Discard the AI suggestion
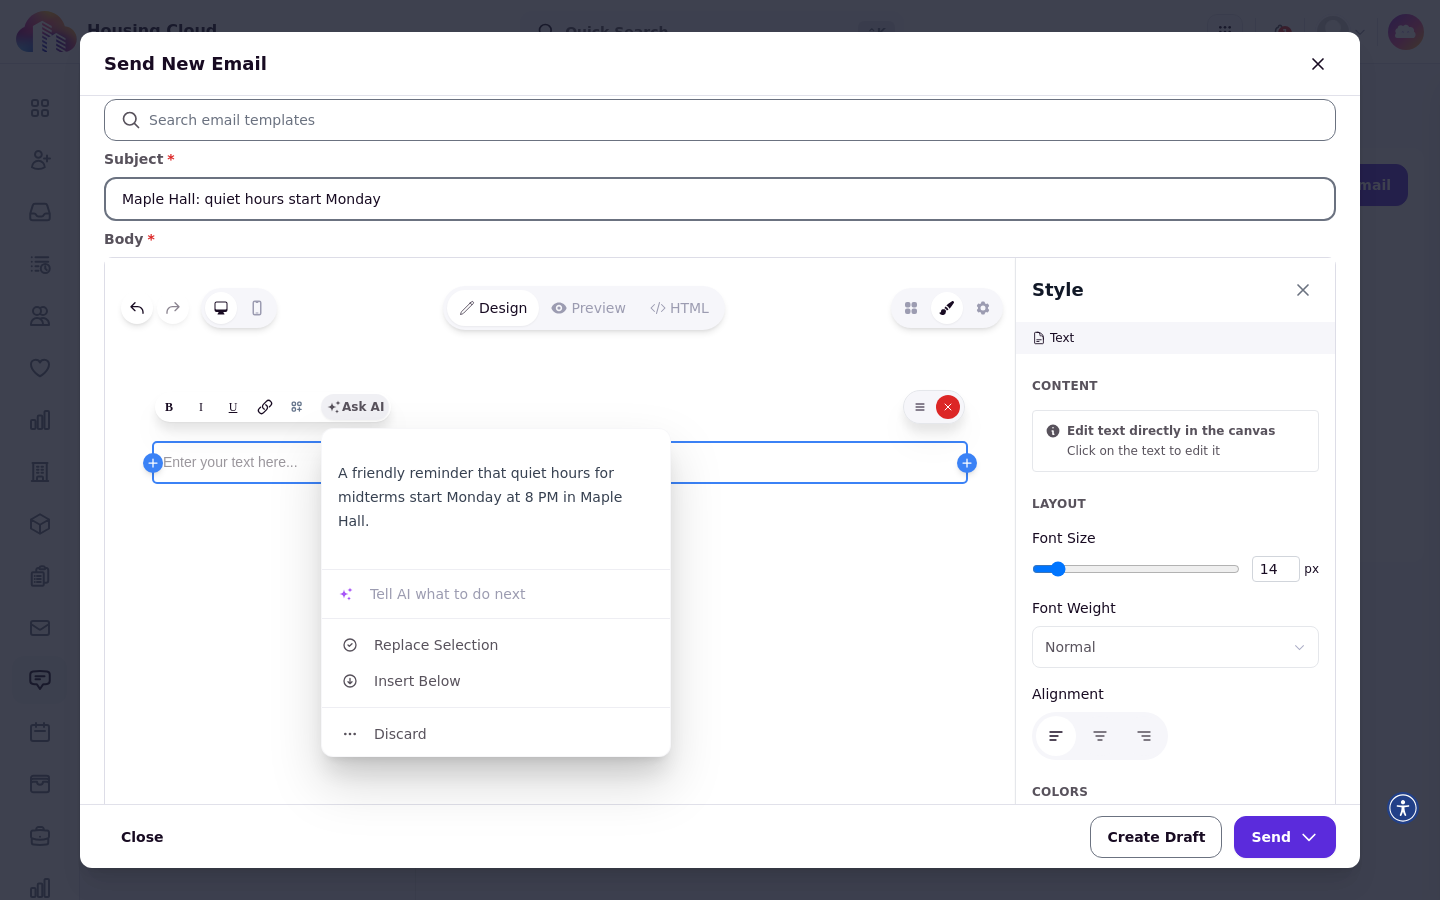This screenshot has height=900, width=1440. pos(496,734)
